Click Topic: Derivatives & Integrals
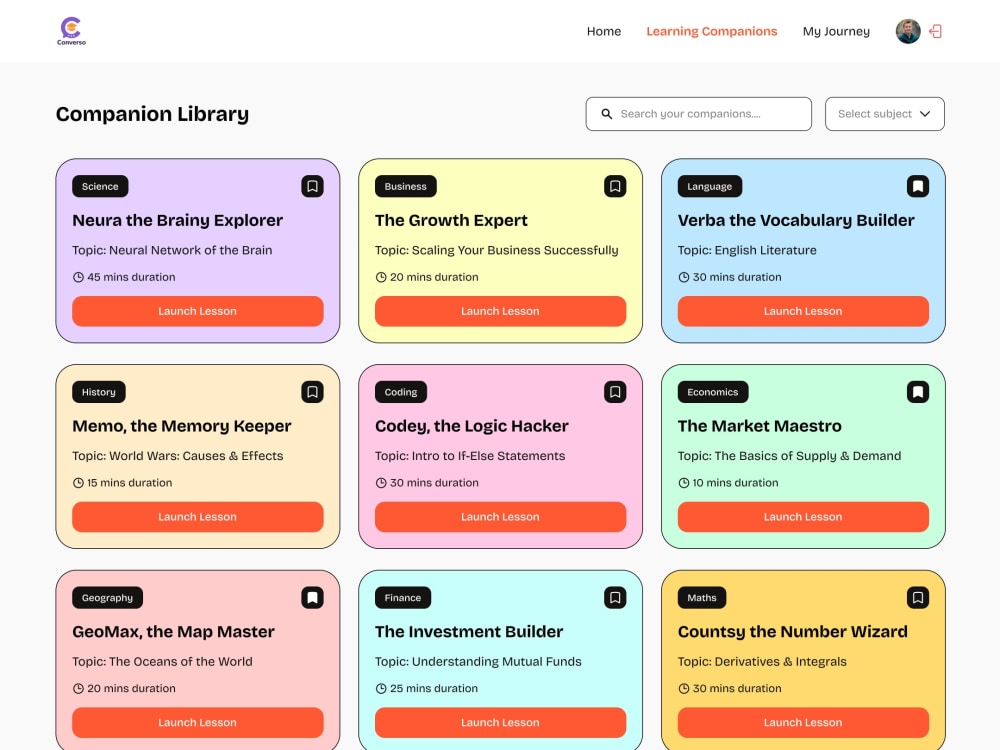The height and width of the screenshot is (750, 1000). [762, 662]
